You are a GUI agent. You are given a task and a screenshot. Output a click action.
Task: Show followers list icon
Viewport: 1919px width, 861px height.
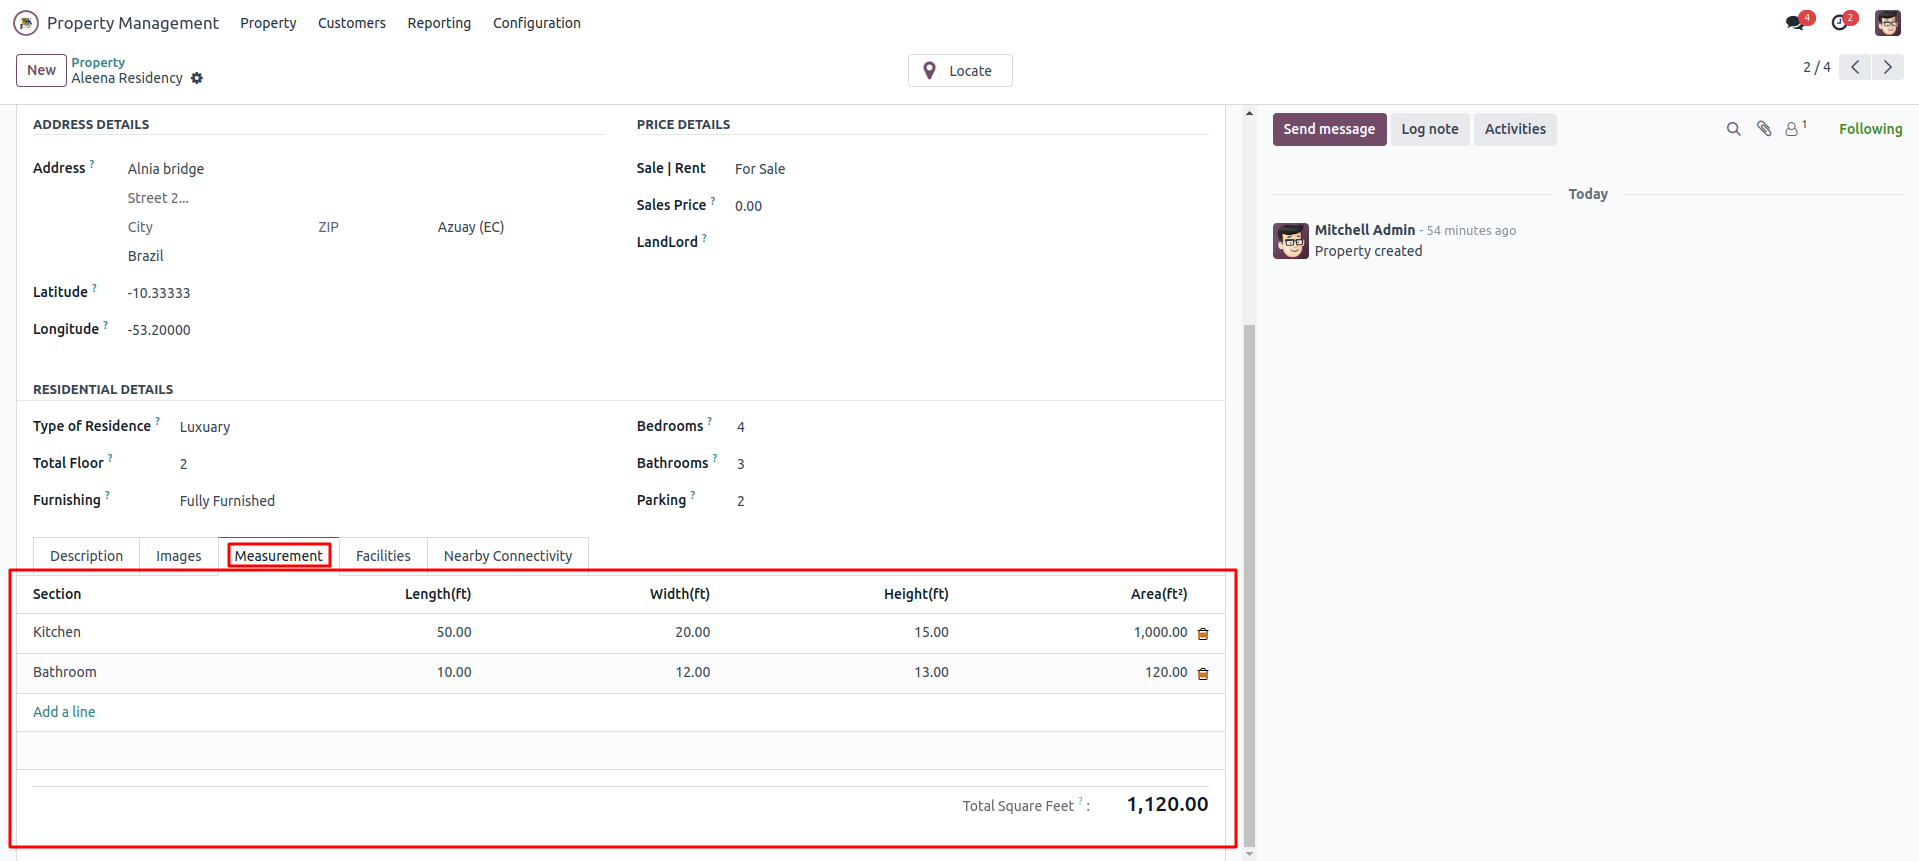(1793, 129)
